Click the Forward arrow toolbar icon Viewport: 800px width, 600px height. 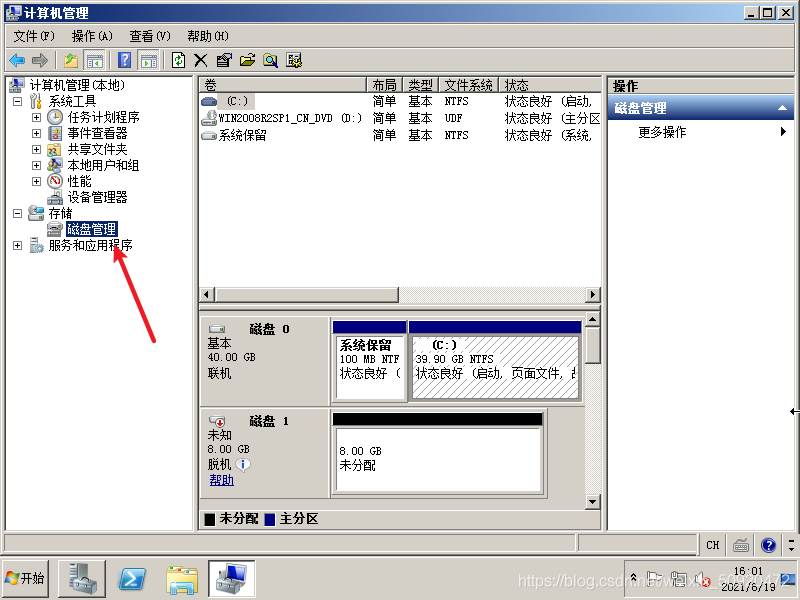coord(40,61)
